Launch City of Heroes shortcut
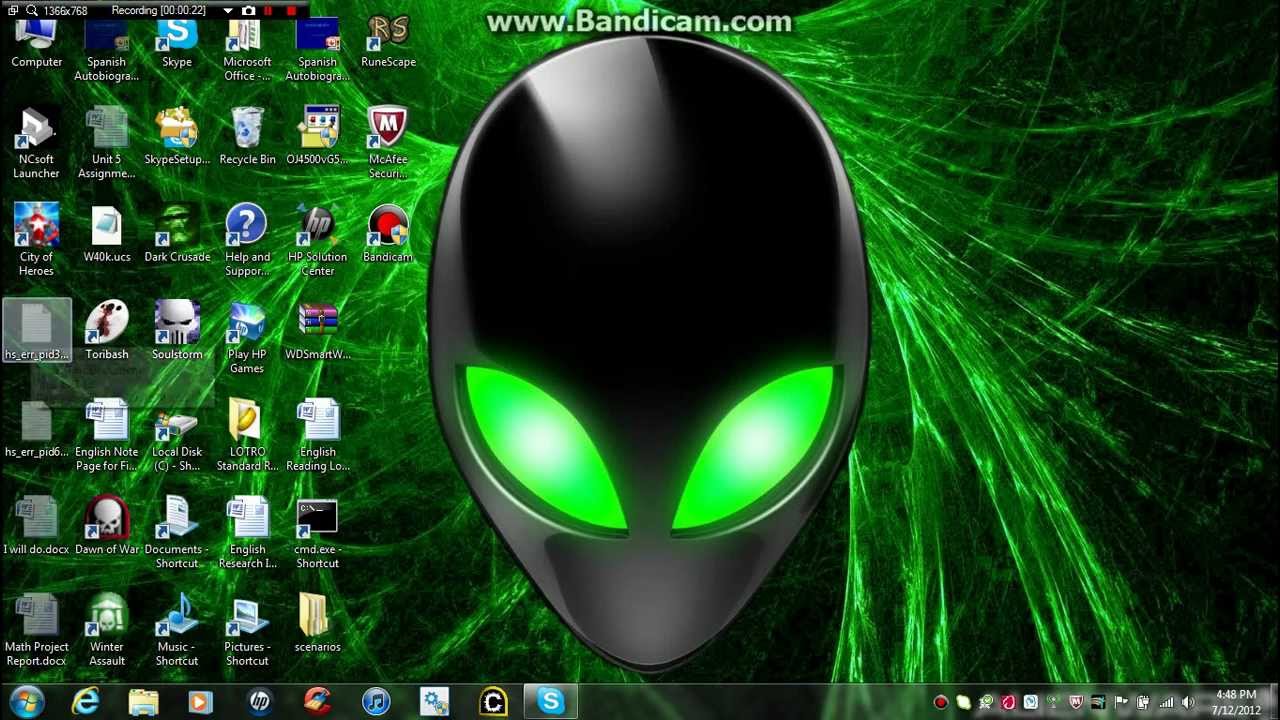 (36, 240)
